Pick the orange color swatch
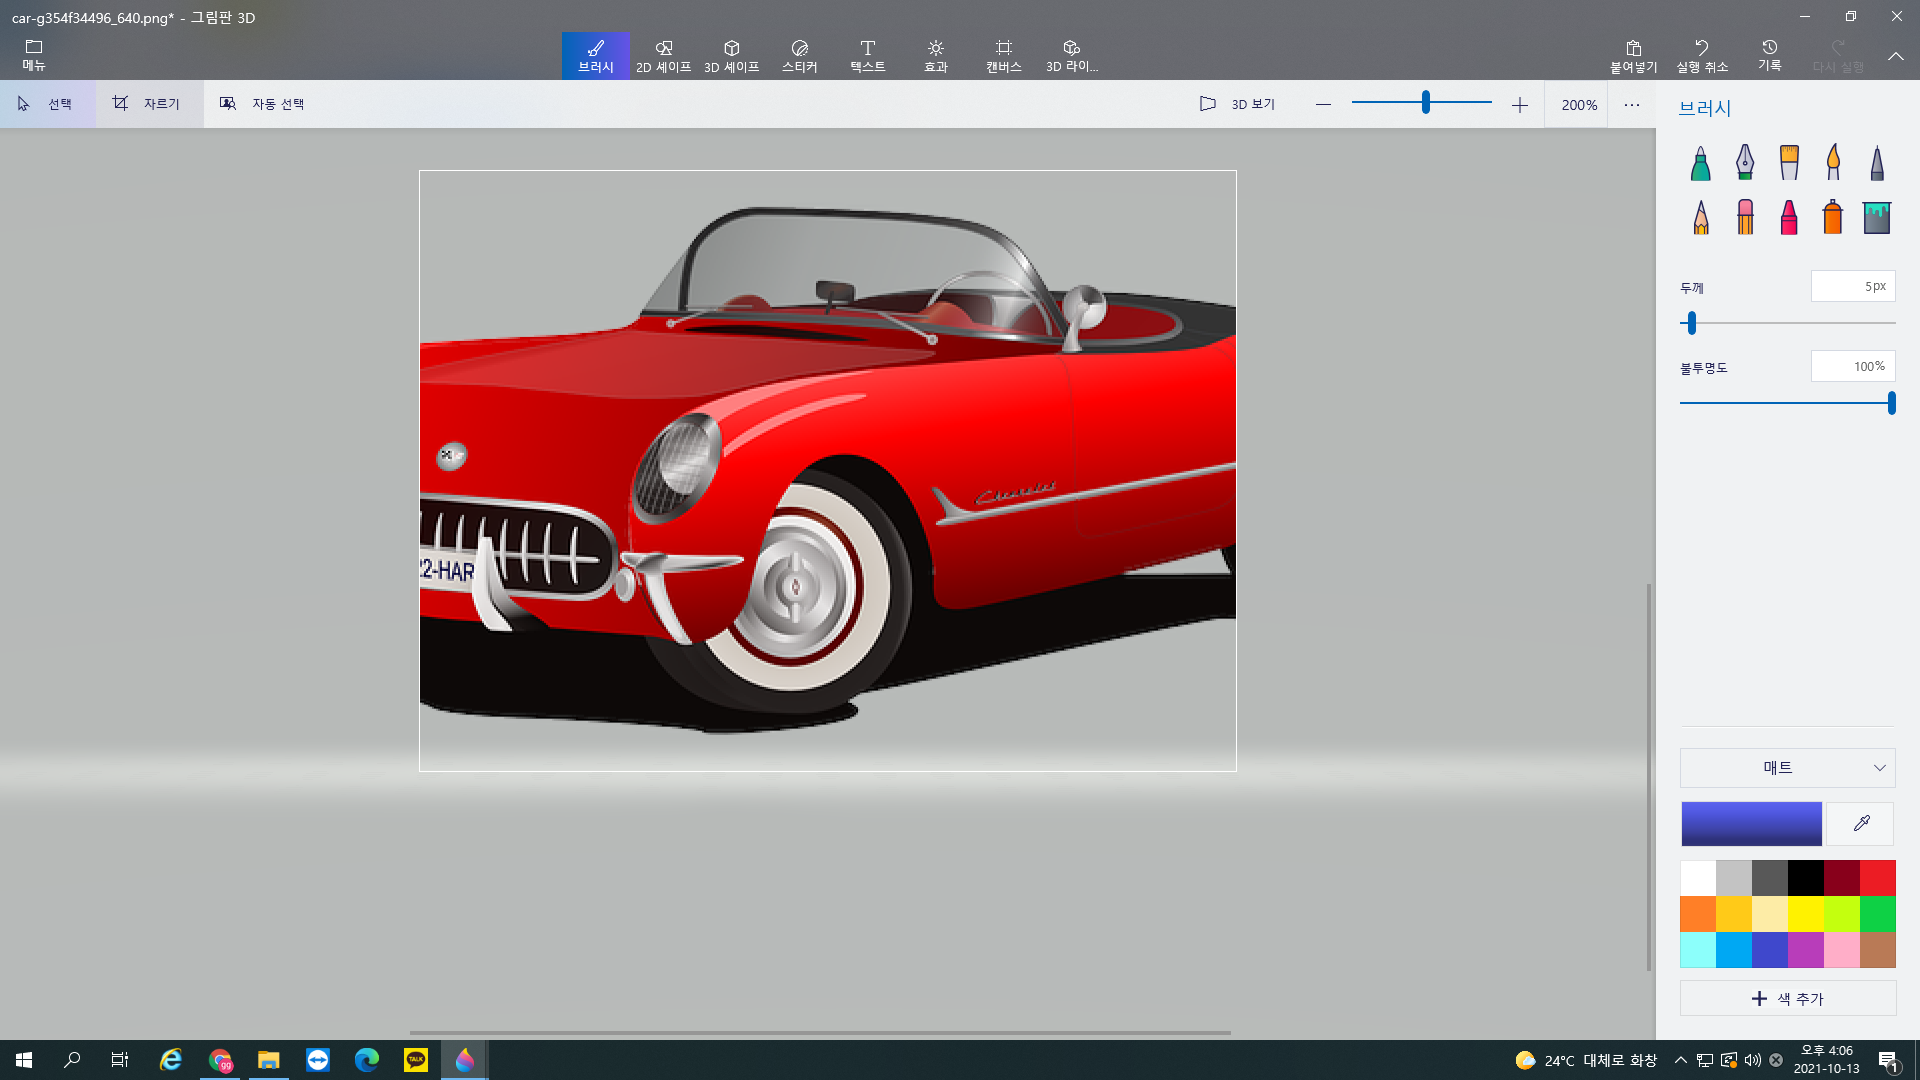 pyautogui.click(x=1698, y=914)
